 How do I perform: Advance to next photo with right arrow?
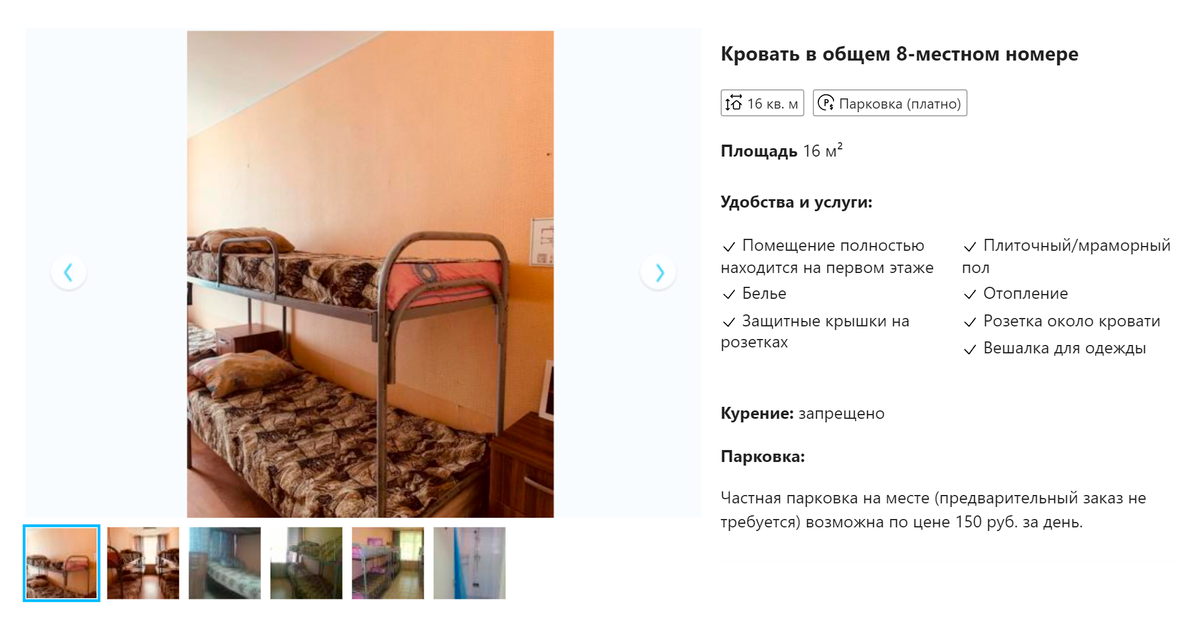(658, 272)
